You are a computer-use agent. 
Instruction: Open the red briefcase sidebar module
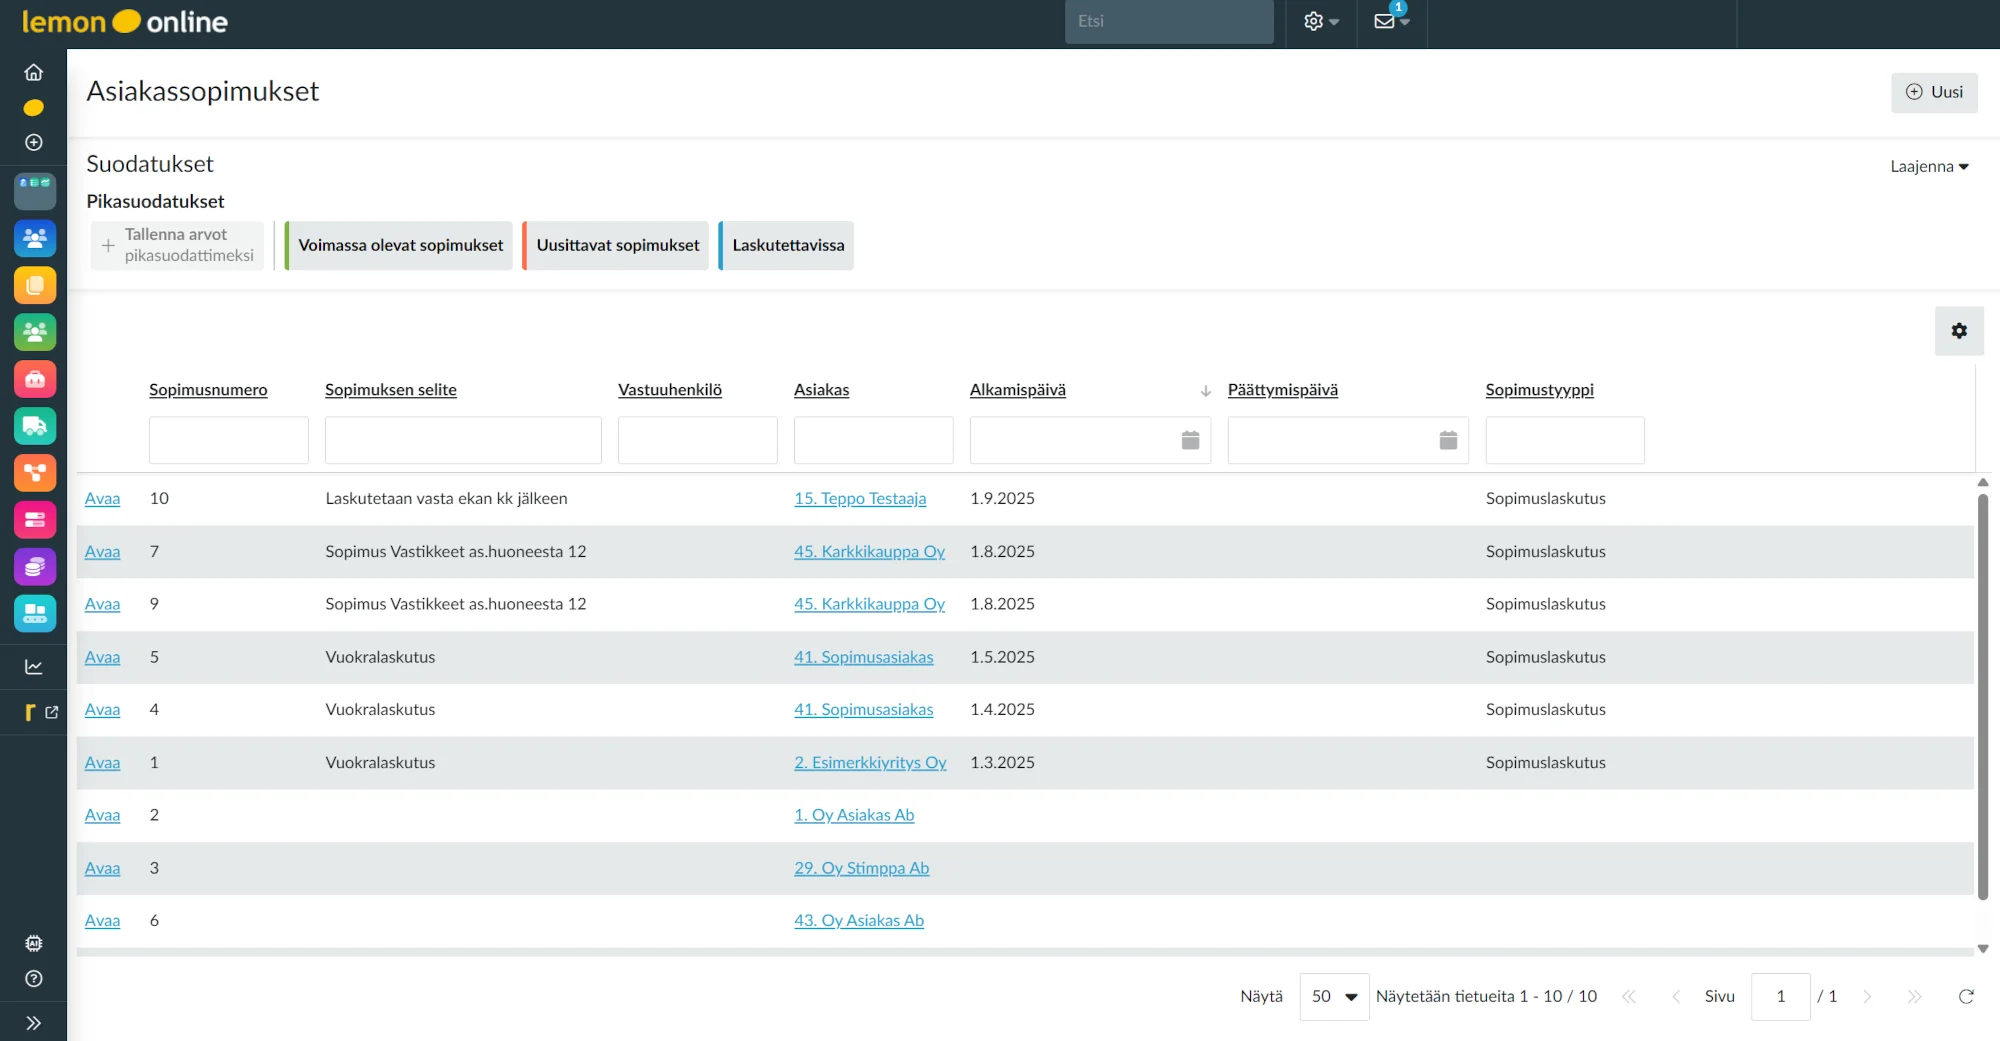35,379
